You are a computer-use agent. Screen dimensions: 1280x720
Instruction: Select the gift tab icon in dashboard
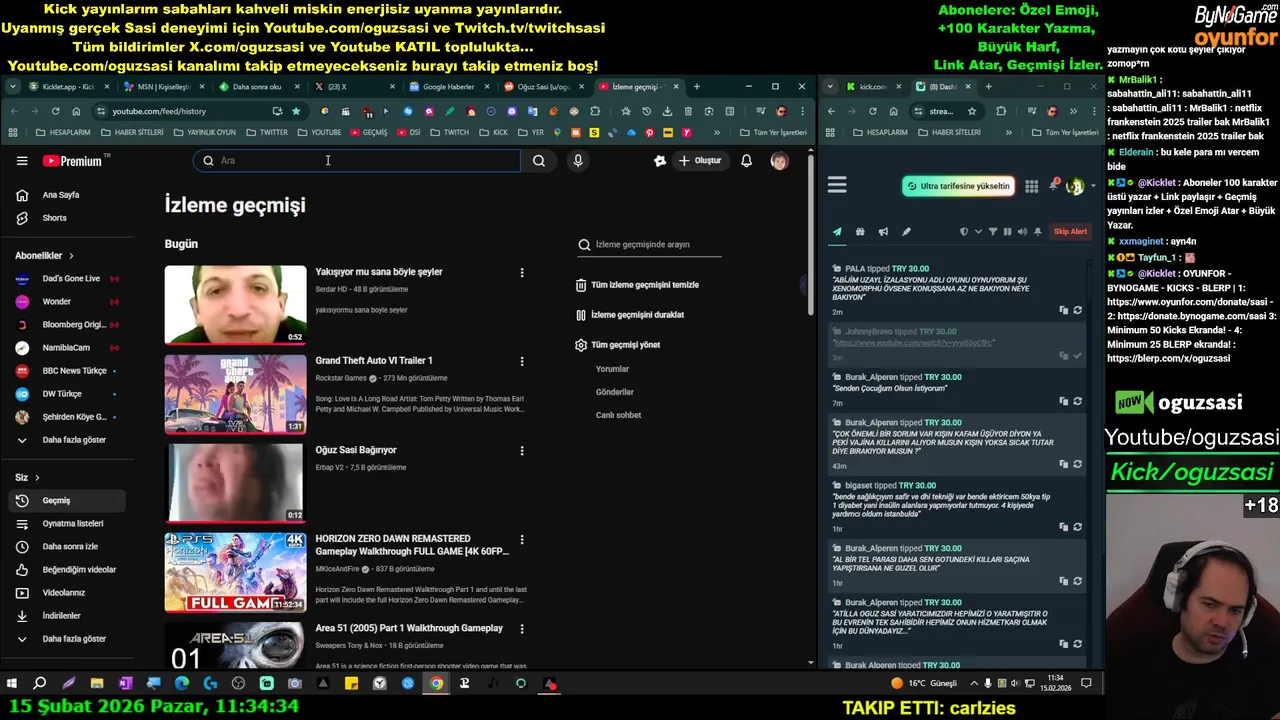tap(860, 232)
